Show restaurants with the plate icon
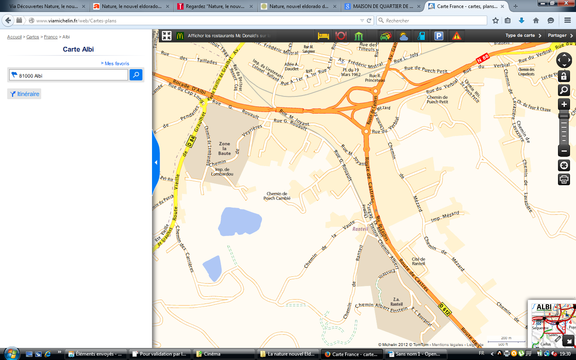 point(341,36)
